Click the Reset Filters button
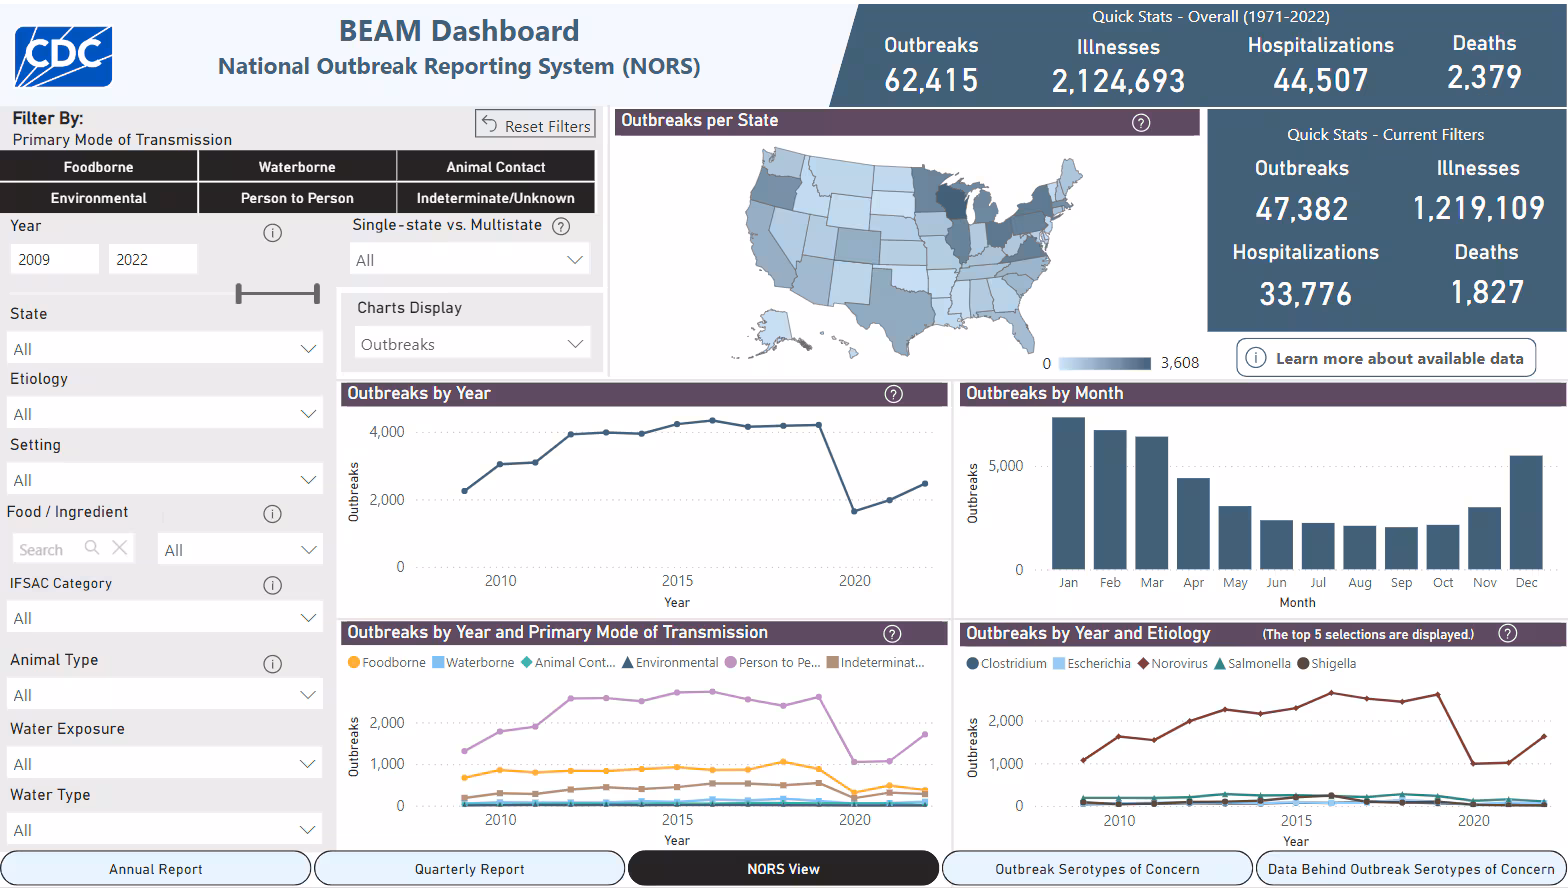Viewport: 1568px width, 888px height. click(535, 125)
